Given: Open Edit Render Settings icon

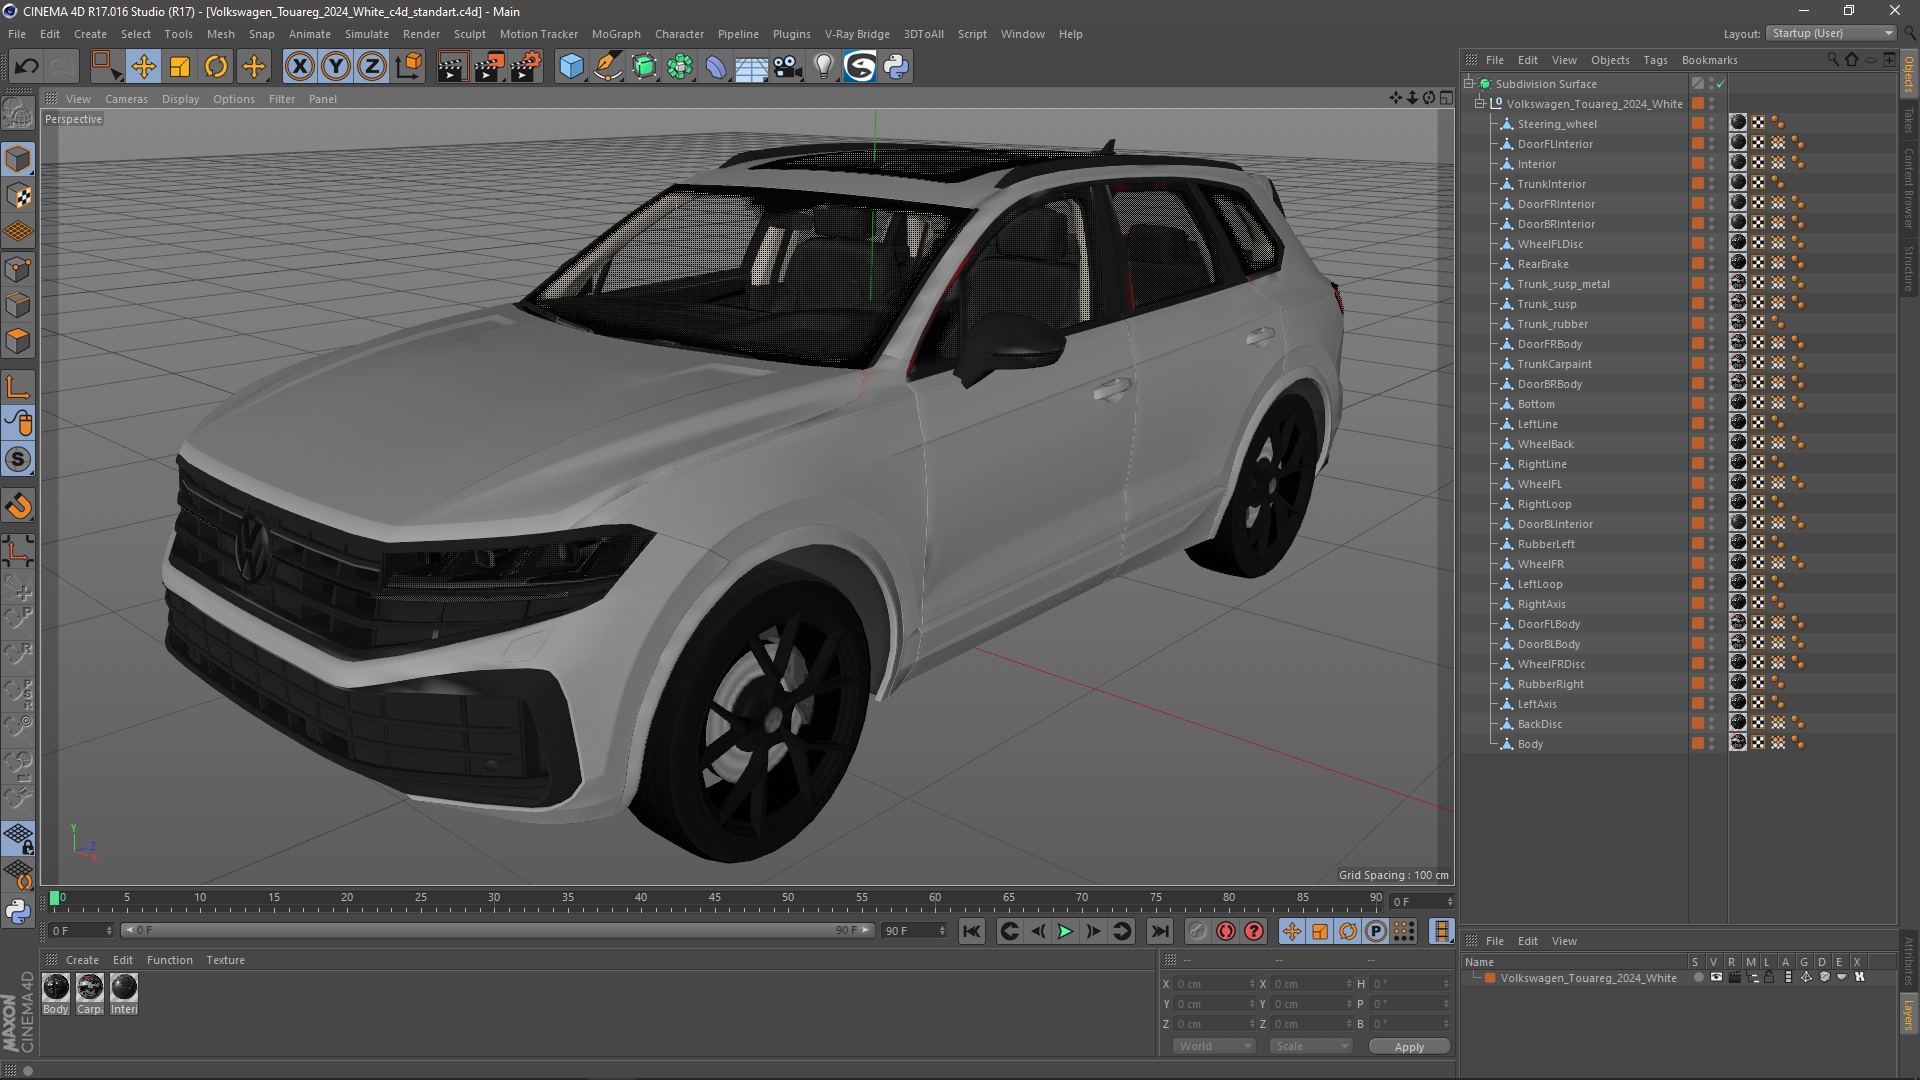Looking at the screenshot, I should [x=526, y=67].
